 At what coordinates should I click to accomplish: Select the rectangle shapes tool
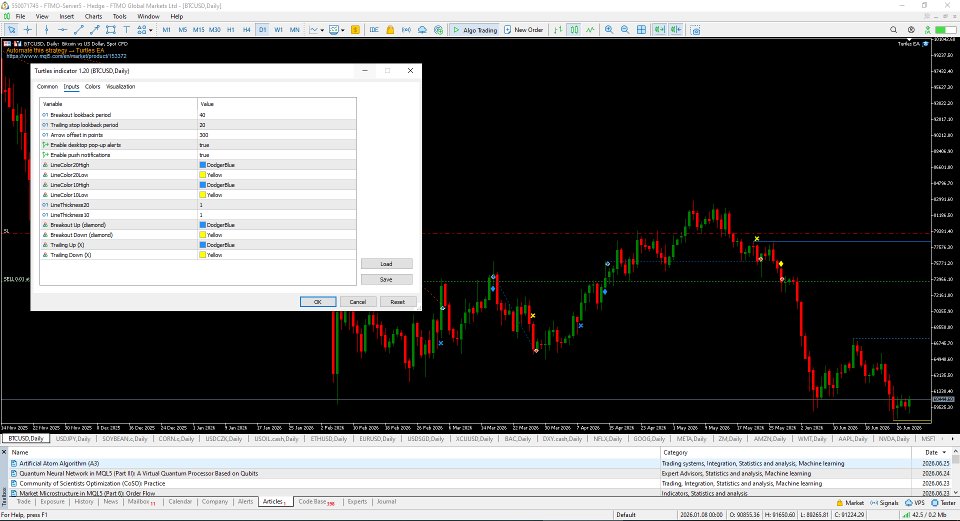click(x=111, y=29)
